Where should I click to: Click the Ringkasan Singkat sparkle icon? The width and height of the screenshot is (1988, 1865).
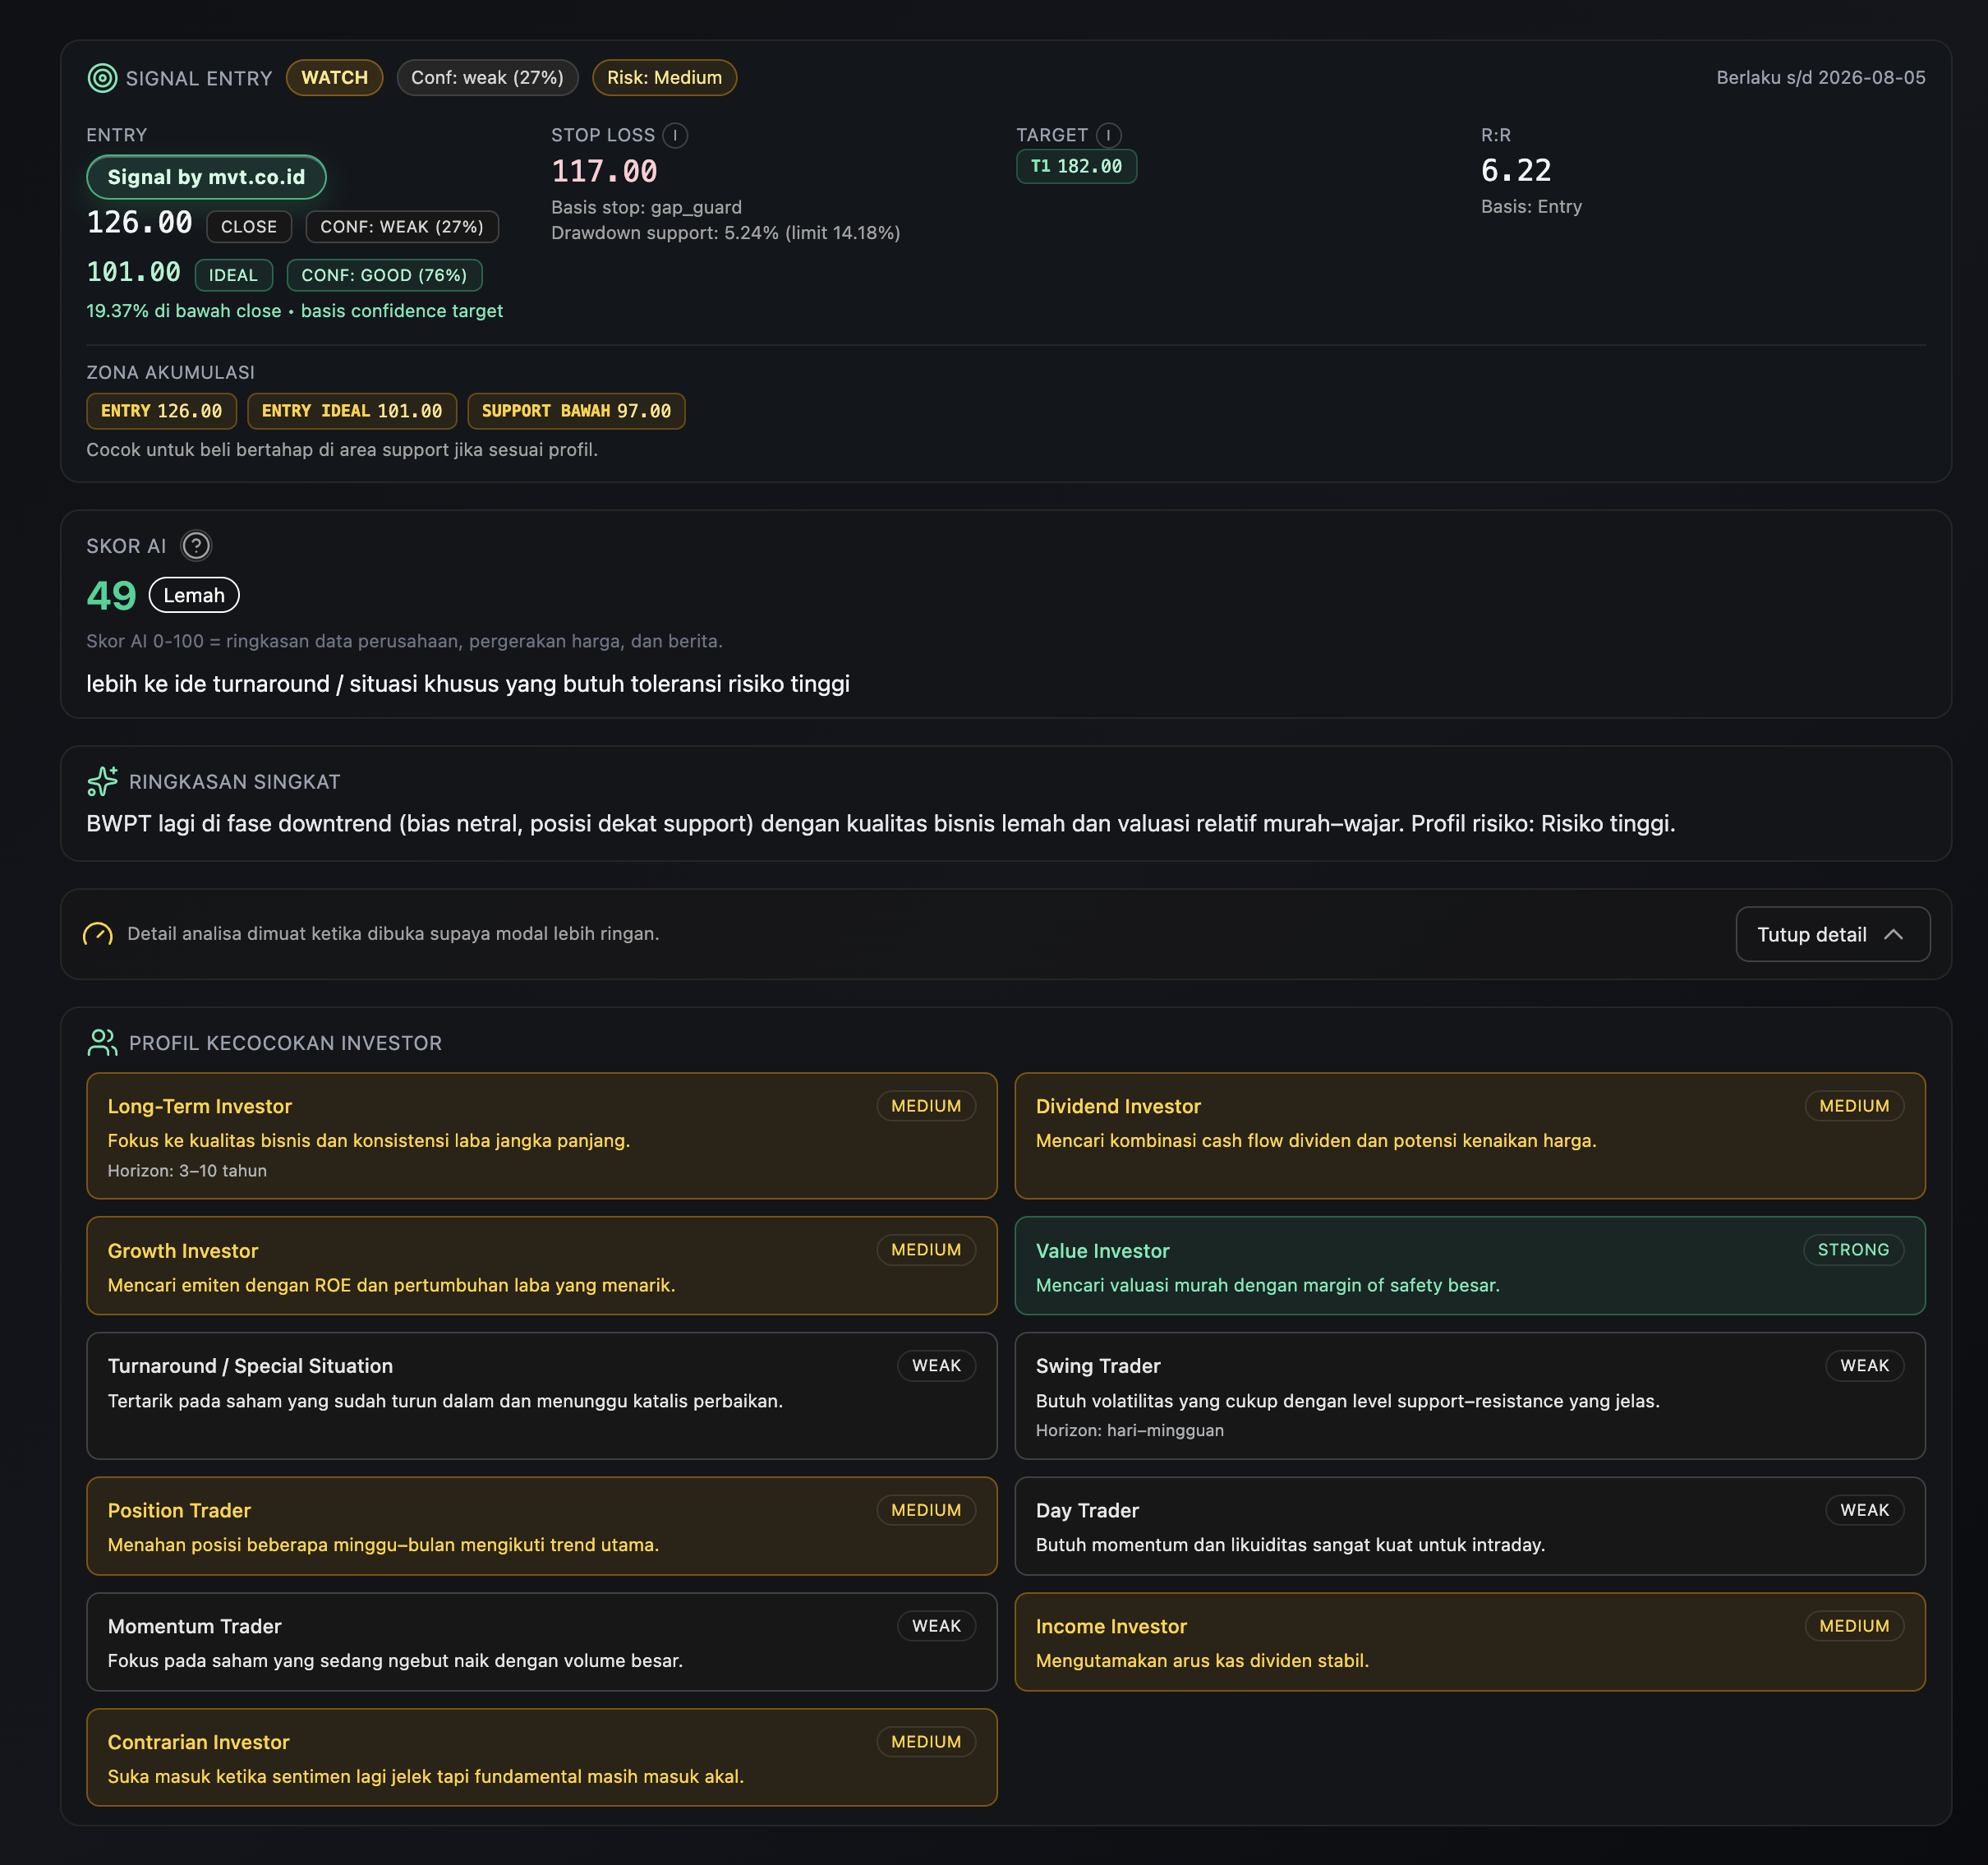coord(102,781)
